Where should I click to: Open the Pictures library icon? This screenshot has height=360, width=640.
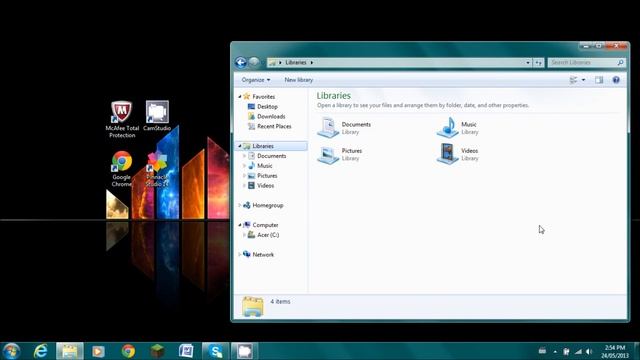click(328, 154)
